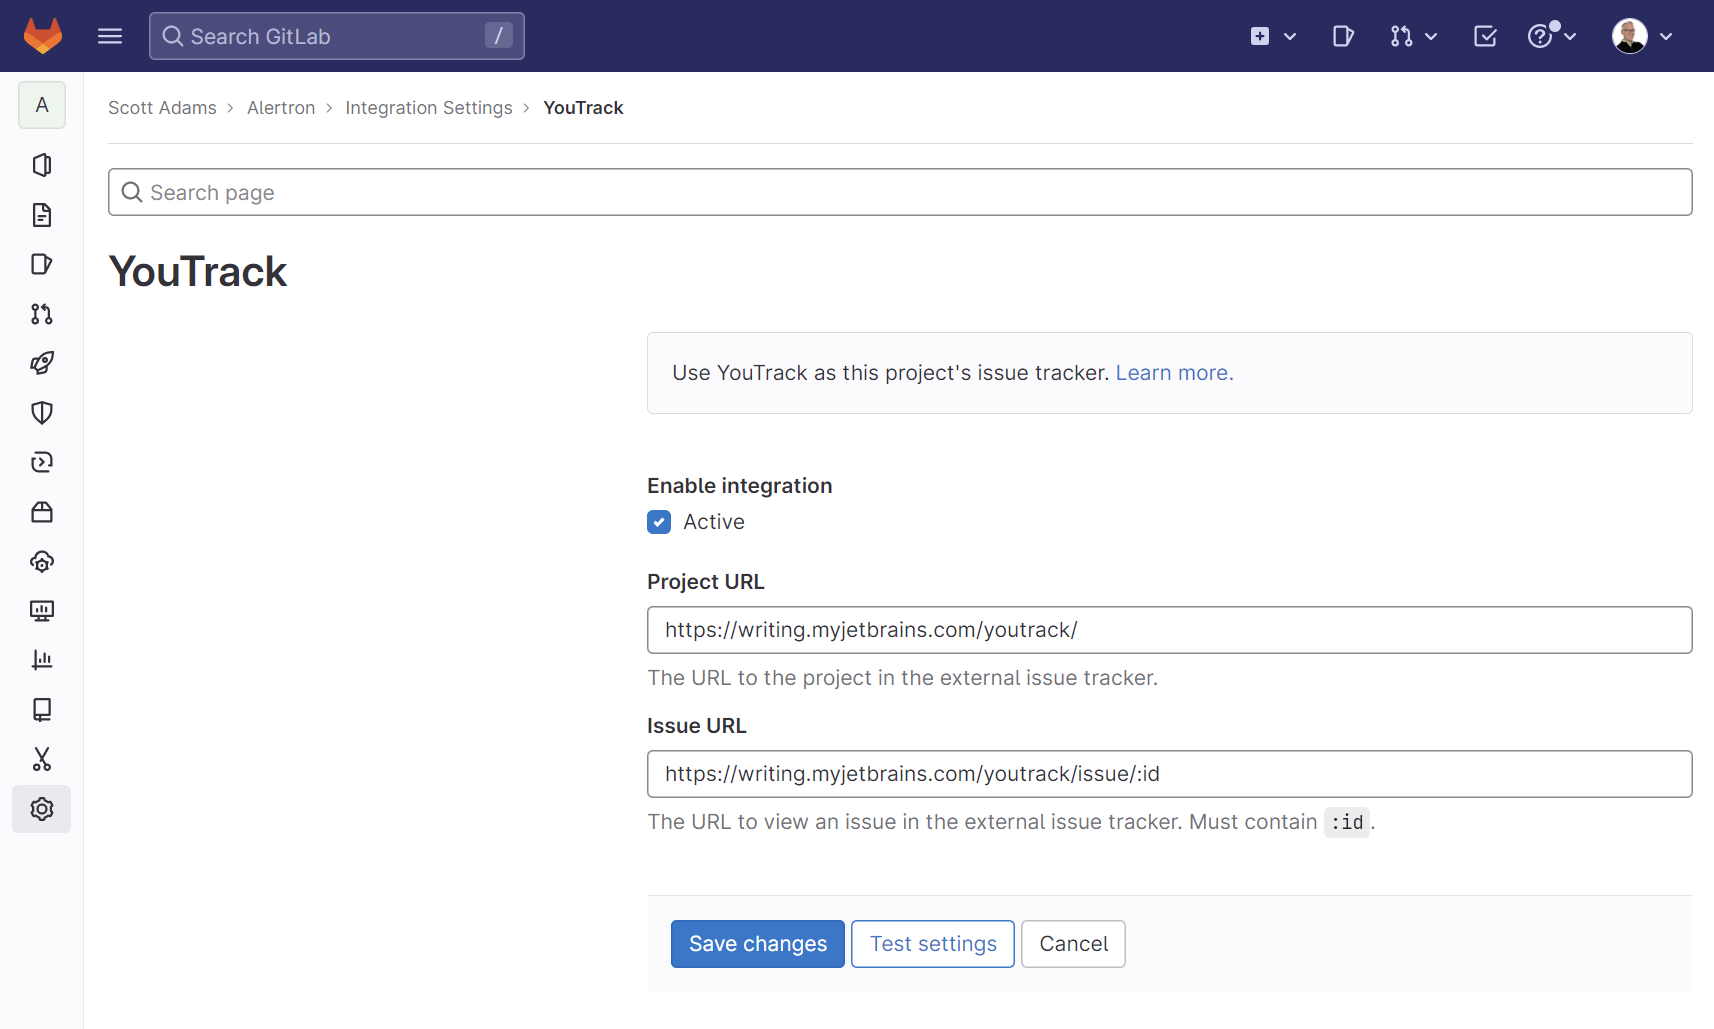Click the Project URL input field
Image resolution: width=1714 pixels, height=1029 pixels.
tap(1170, 630)
